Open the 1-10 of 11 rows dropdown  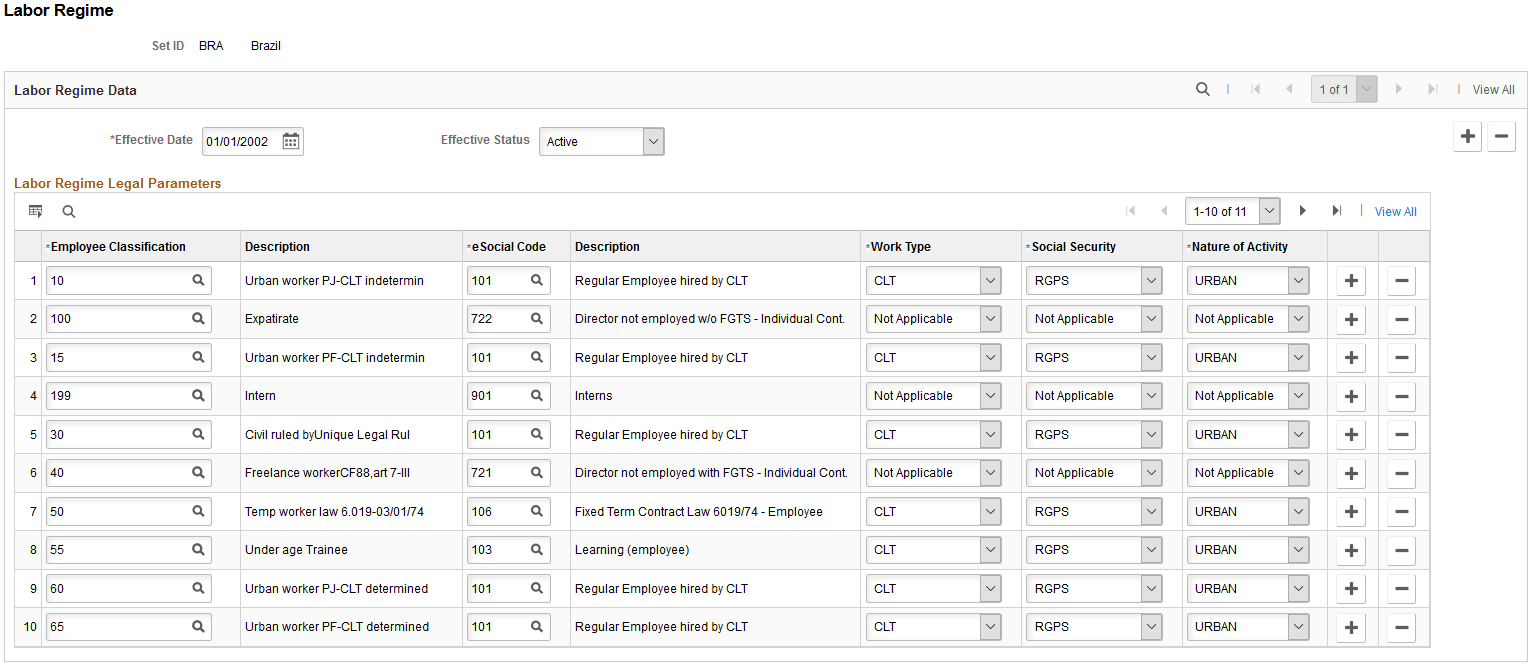1232,211
